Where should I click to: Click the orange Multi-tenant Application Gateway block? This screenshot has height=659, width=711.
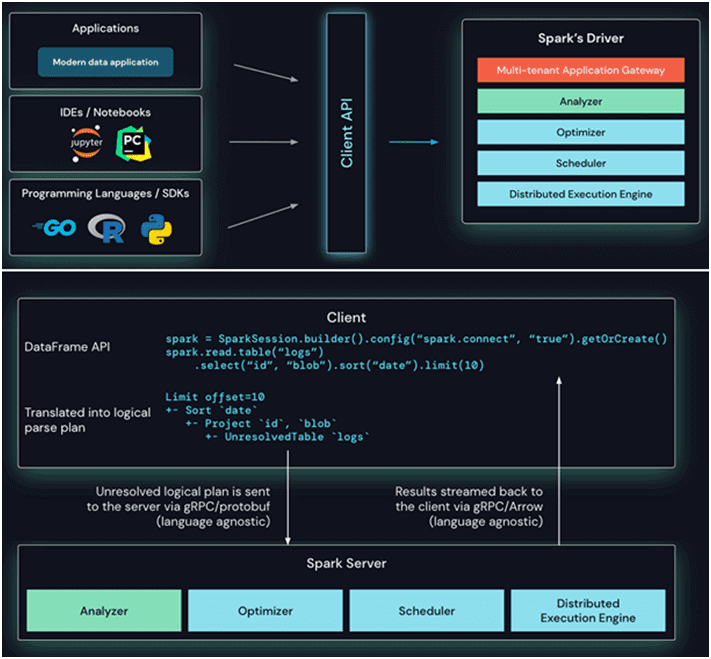[581, 70]
